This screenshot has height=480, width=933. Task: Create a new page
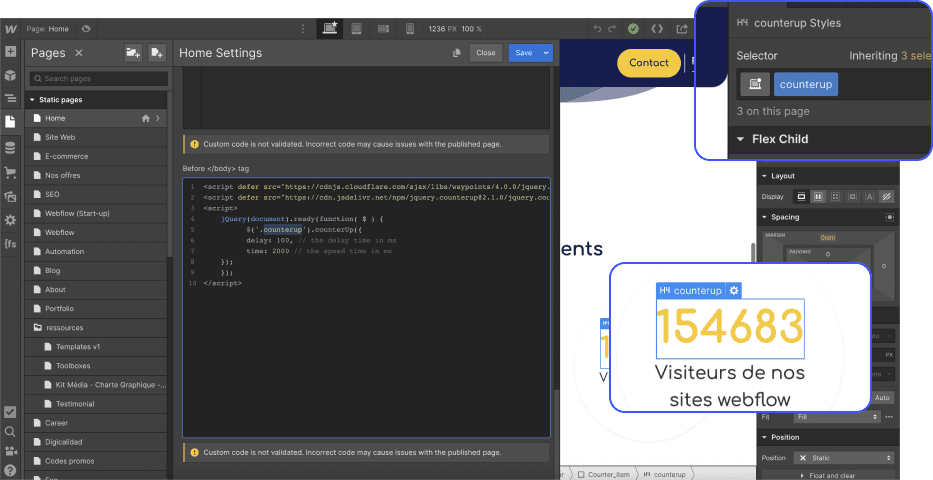tap(156, 53)
